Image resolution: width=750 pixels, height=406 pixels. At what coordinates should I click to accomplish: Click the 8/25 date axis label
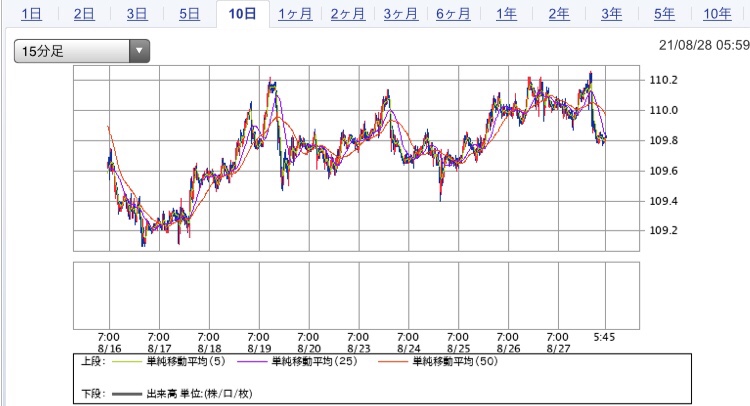[459, 349]
